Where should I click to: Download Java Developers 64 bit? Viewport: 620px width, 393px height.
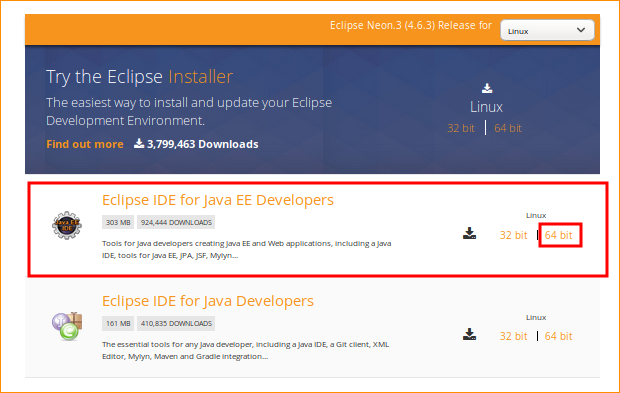point(558,336)
